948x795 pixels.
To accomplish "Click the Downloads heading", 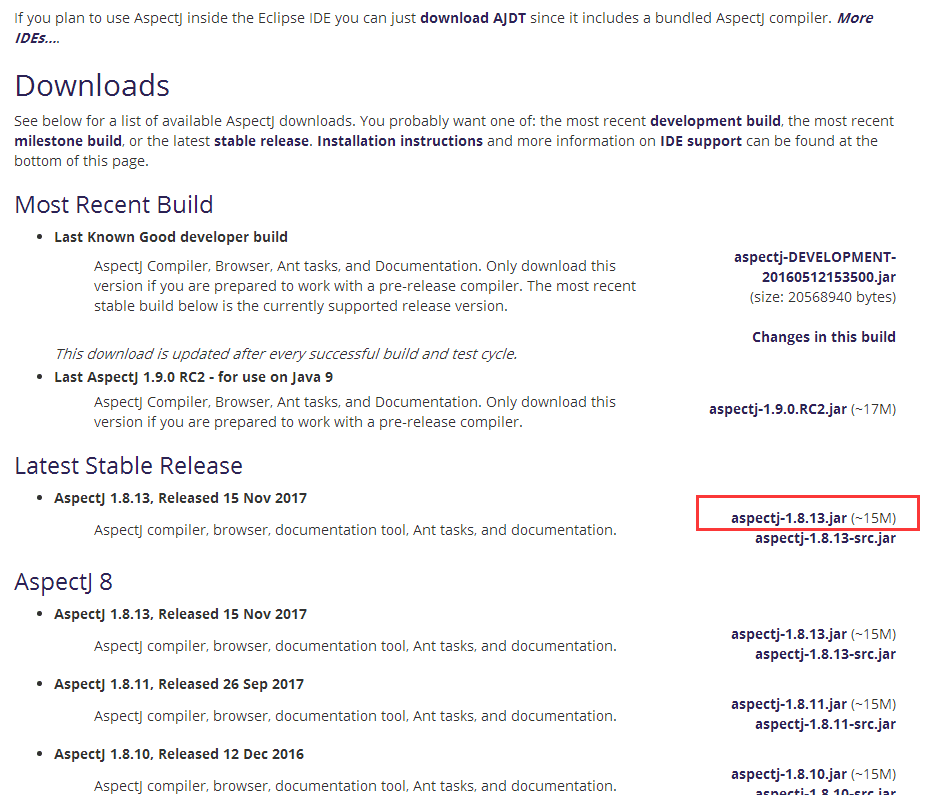I will (92, 86).
